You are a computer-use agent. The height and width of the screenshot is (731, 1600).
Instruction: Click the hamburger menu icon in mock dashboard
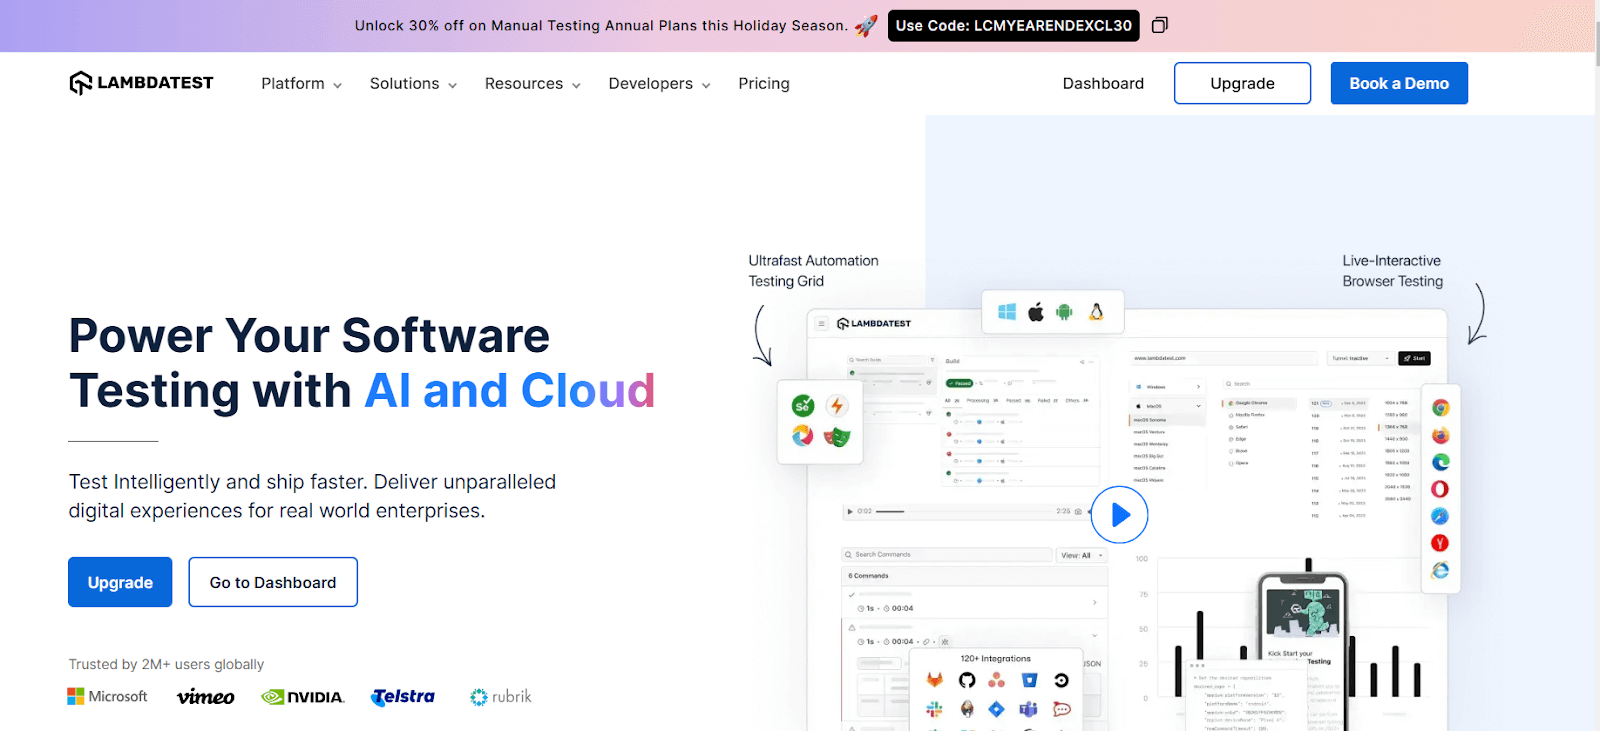coord(822,324)
